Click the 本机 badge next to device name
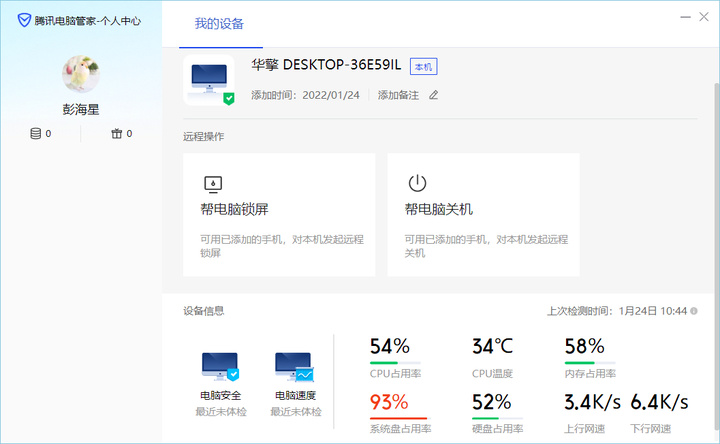720x444 pixels. click(x=423, y=67)
